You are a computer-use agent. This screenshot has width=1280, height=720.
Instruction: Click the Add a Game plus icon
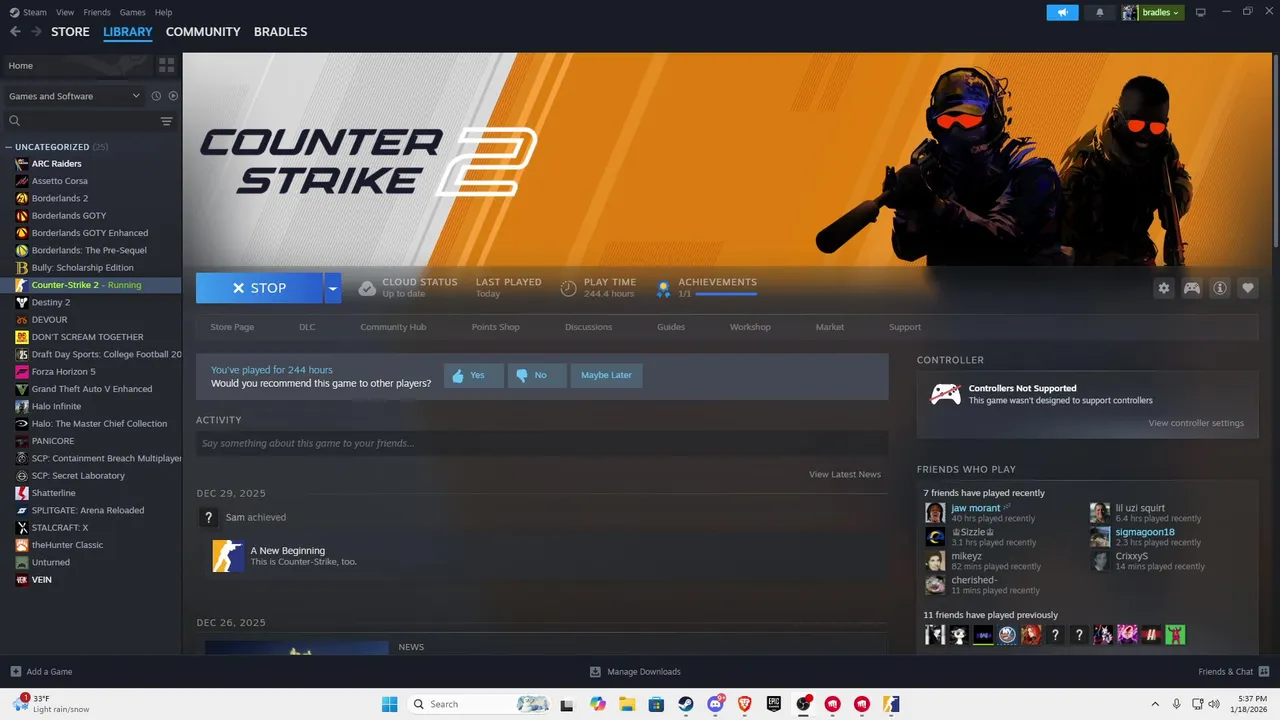click(x=15, y=672)
